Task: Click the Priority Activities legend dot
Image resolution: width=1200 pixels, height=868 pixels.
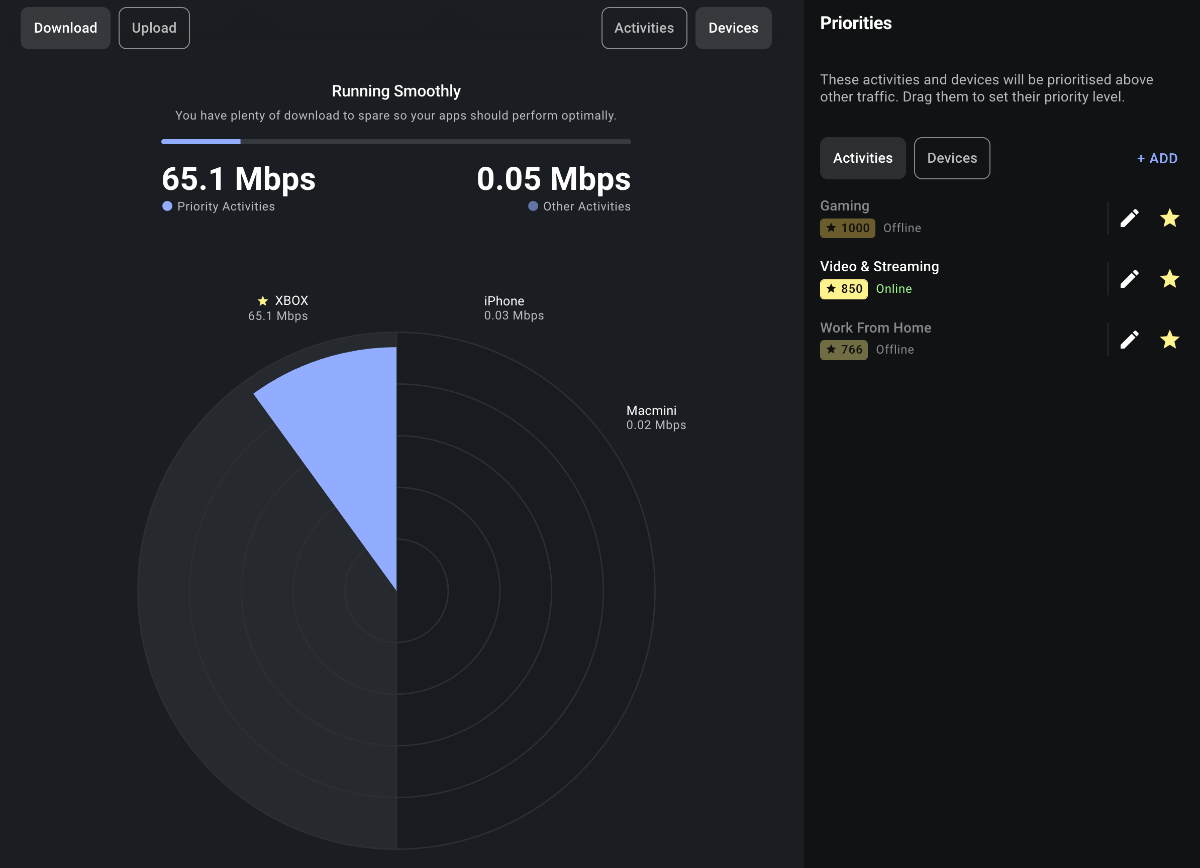Action: coord(167,207)
